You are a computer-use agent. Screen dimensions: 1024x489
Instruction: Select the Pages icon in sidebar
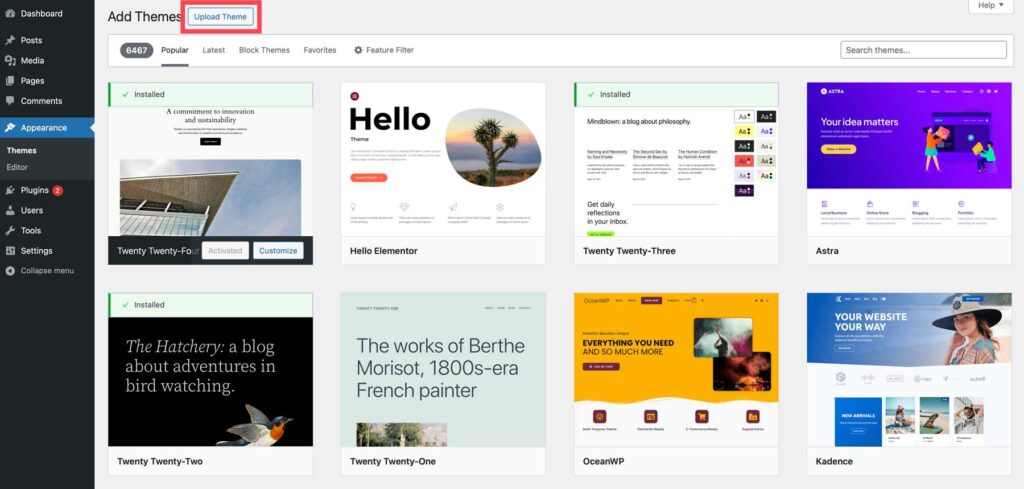[10, 81]
